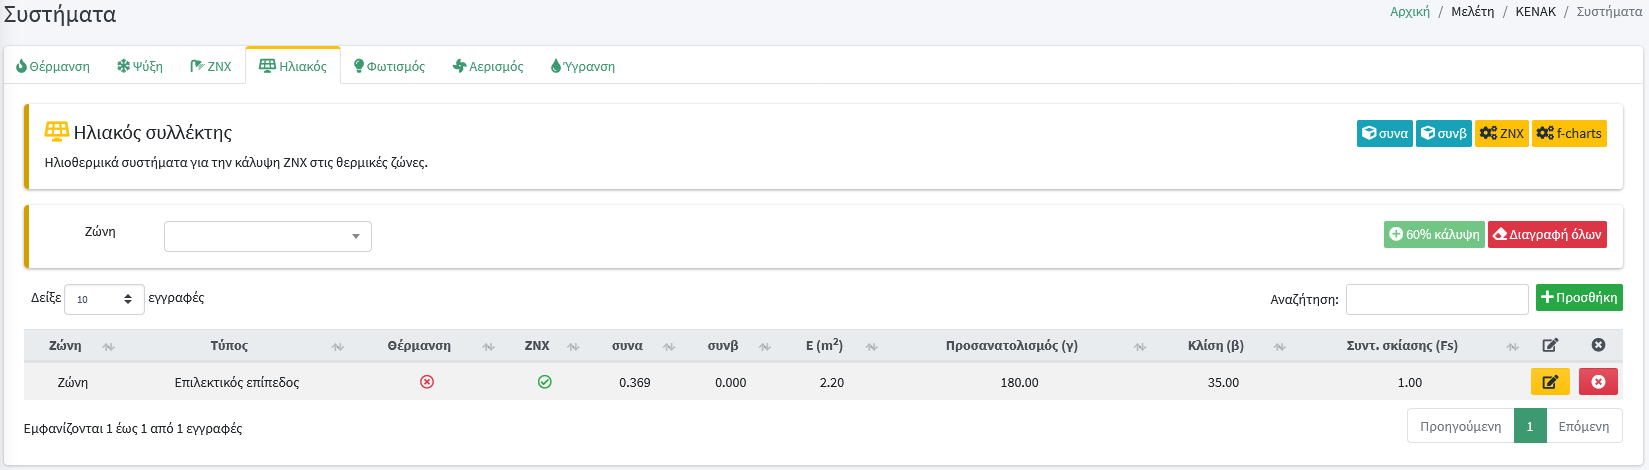Click the yellow edit icon in the row
Screen dimensions: 1649x470
click(1549, 382)
